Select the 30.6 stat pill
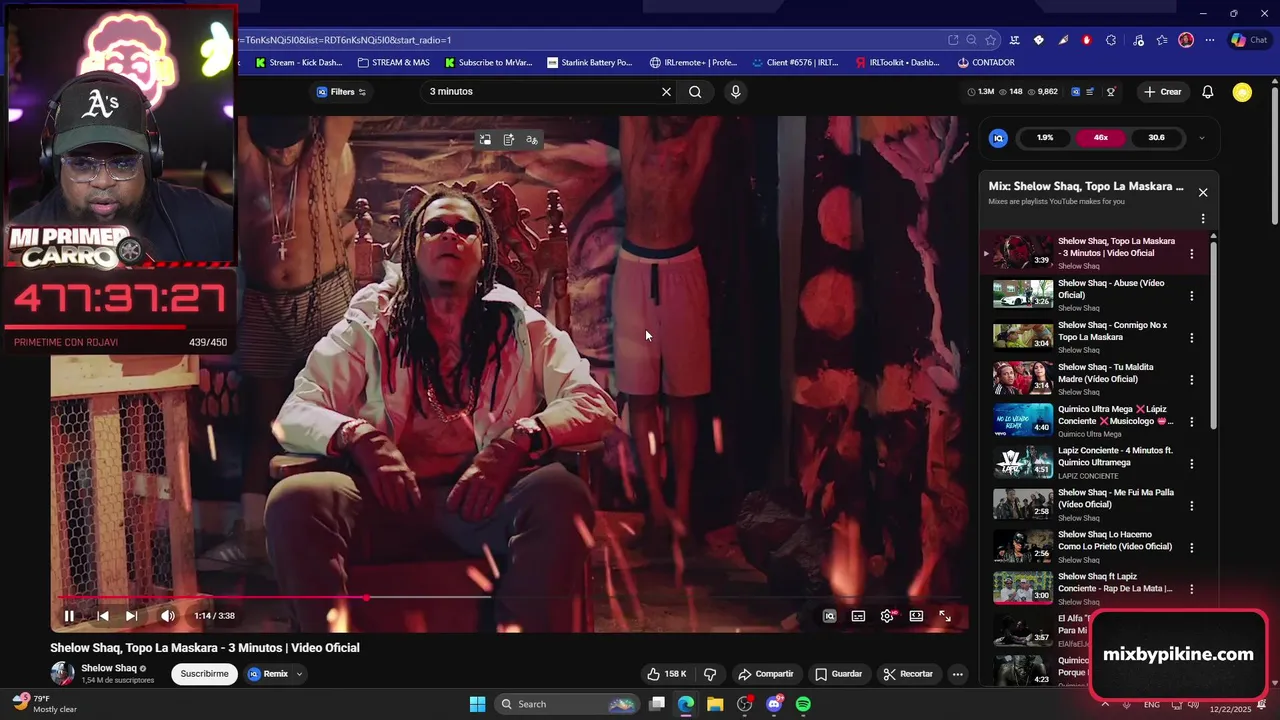 (1156, 138)
